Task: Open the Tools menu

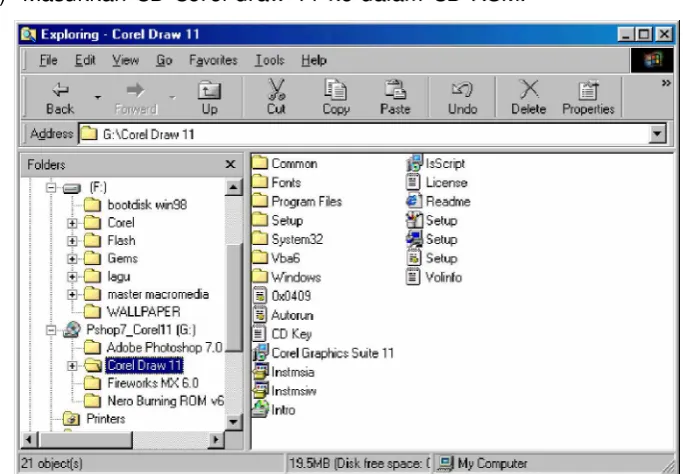Action: tap(270, 60)
